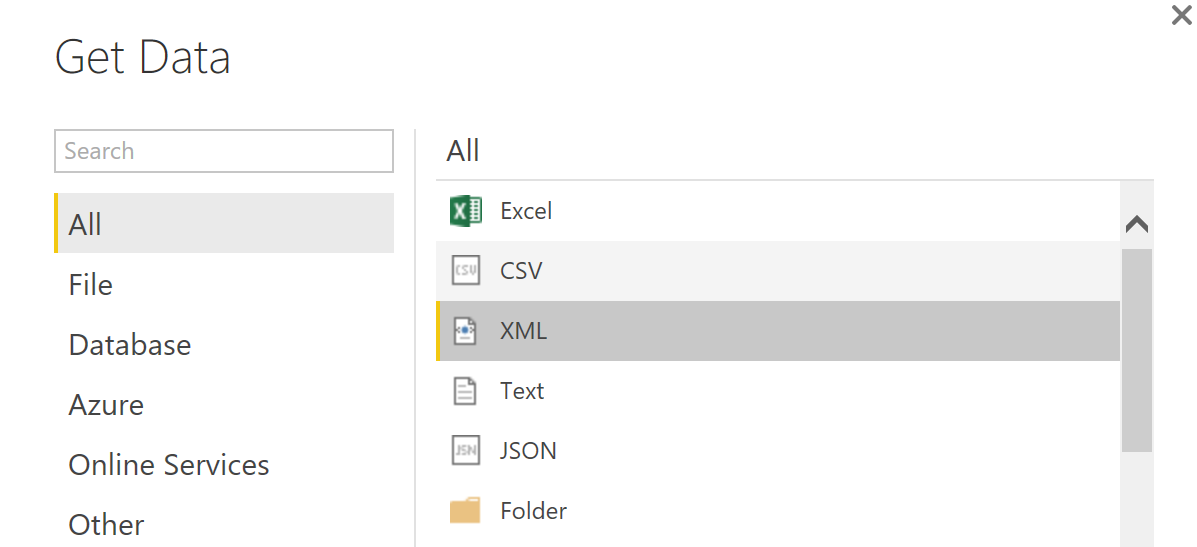Click the Text file icon
Viewport: 1197px width, 547px height.
[465, 391]
